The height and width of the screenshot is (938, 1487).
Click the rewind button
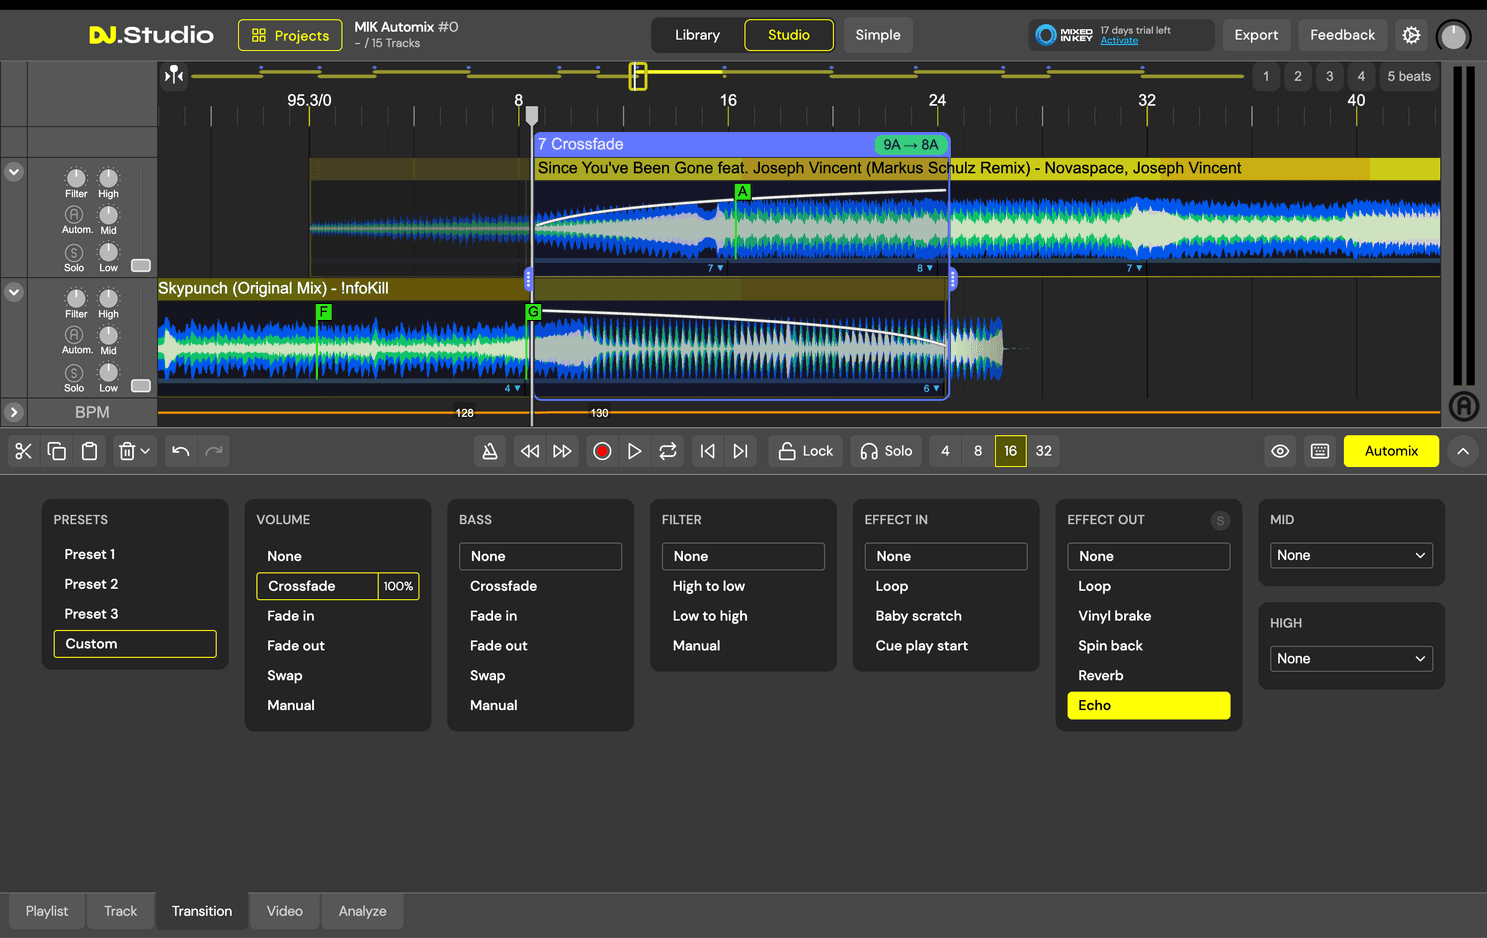[x=529, y=451]
